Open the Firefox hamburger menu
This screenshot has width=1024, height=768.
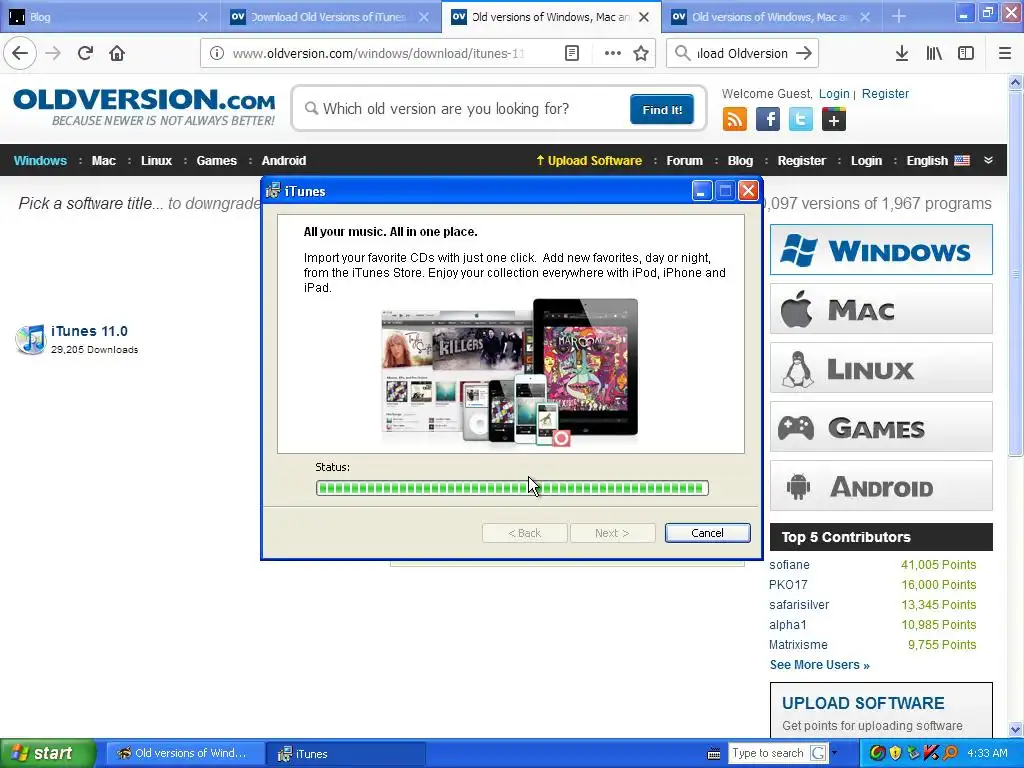pos(1005,54)
